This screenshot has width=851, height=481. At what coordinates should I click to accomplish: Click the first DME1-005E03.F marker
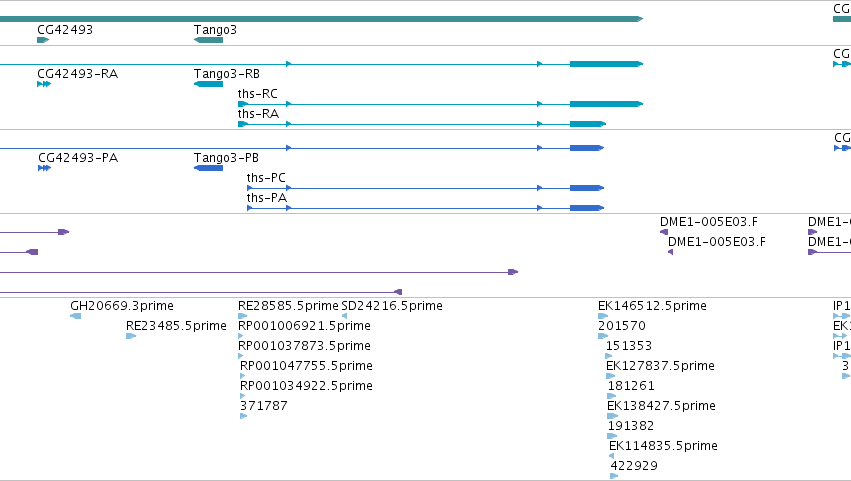pyautogui.click(x=664, y=232)
